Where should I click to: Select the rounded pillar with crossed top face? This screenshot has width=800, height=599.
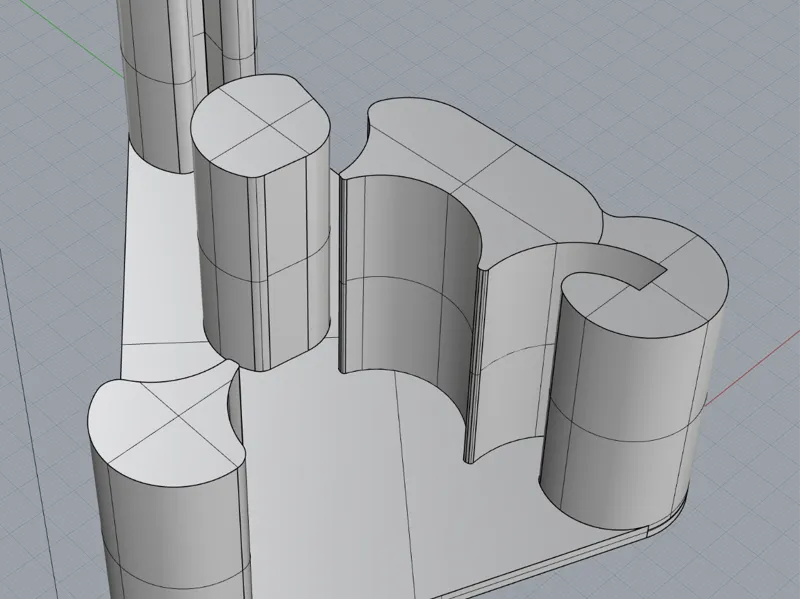(262, 222)
